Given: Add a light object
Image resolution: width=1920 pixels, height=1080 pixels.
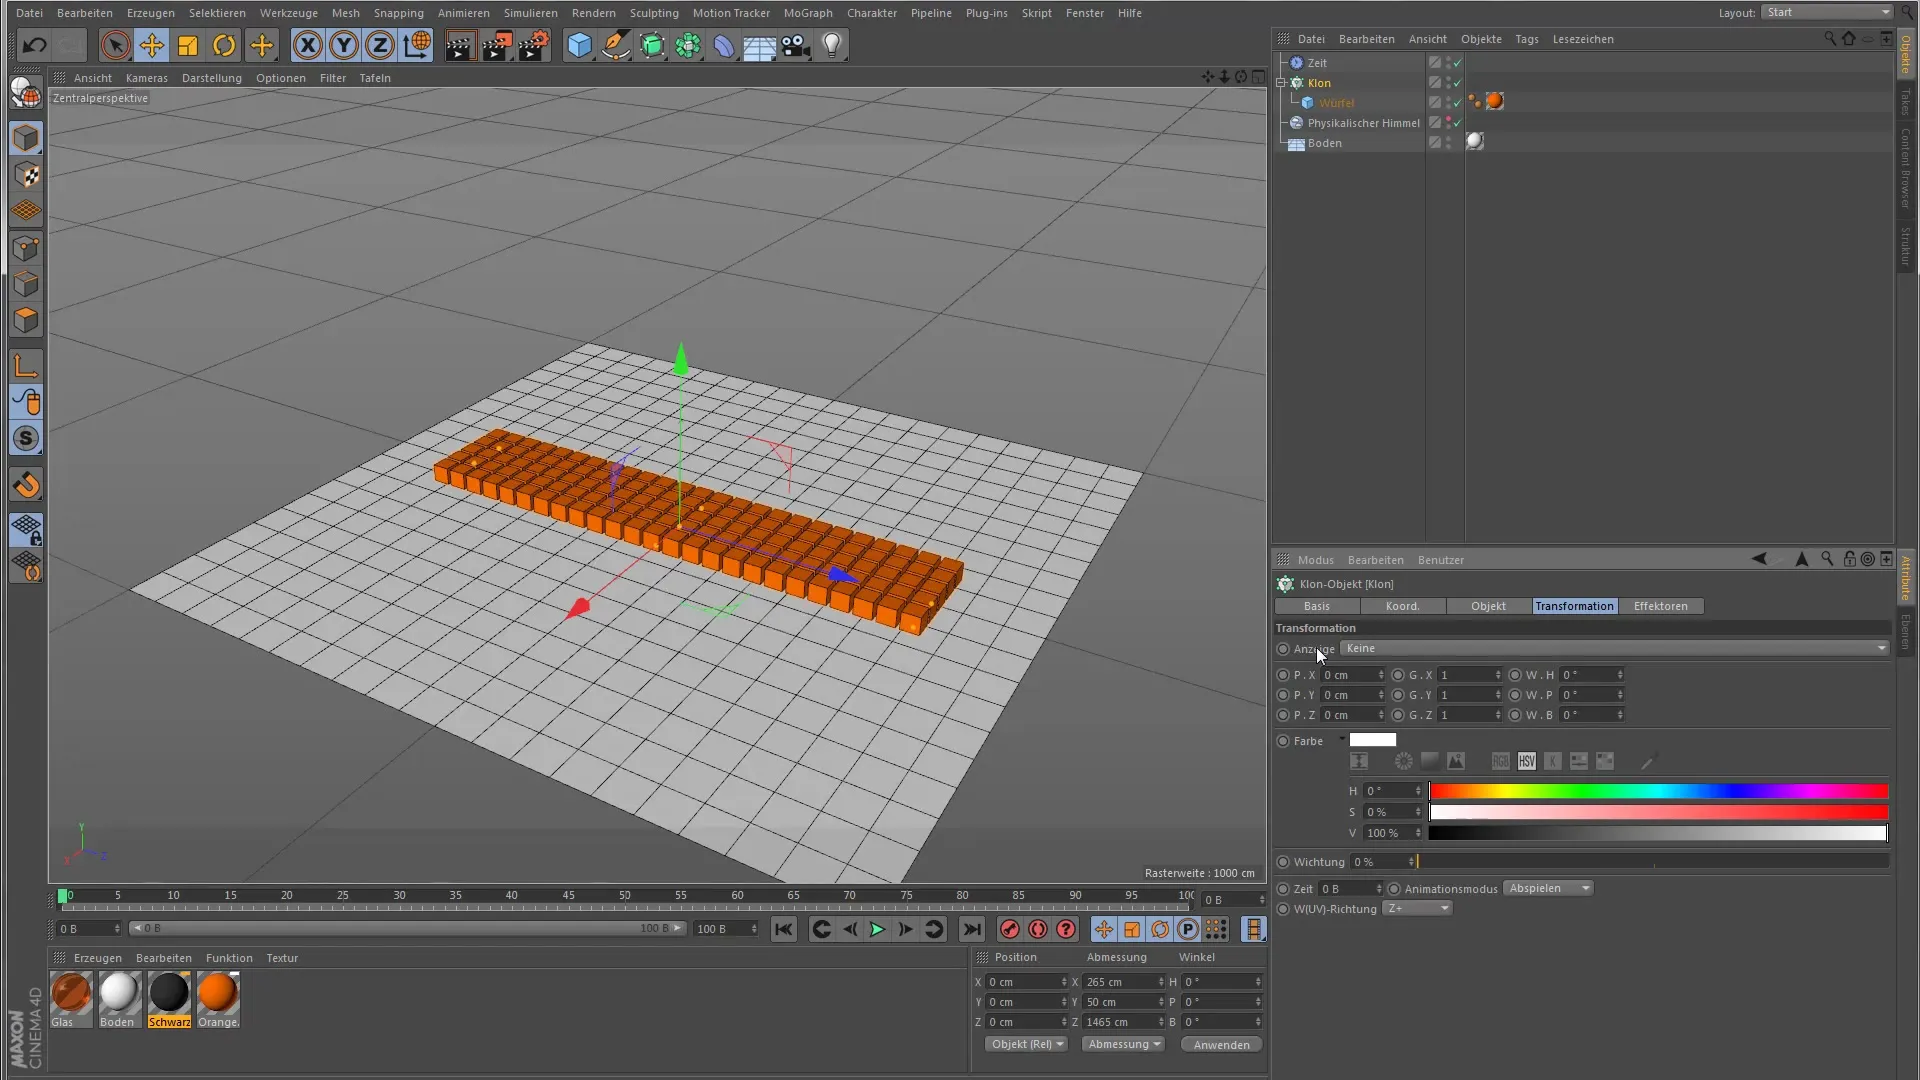Looking at the screenshot, I should (832, 45).
